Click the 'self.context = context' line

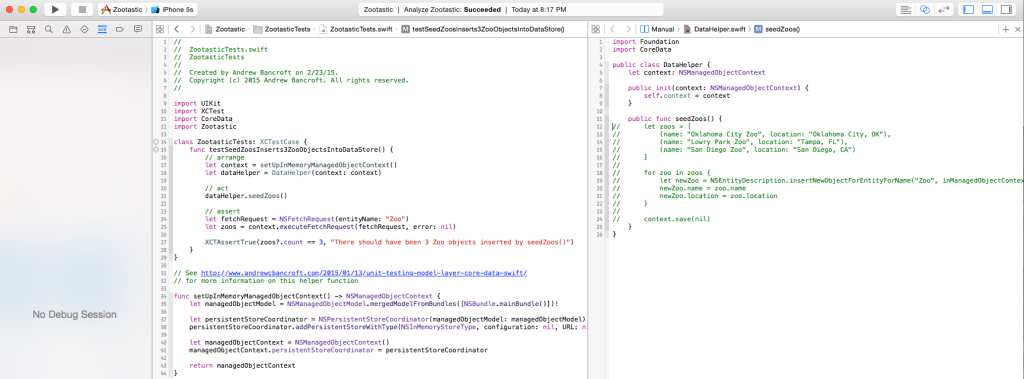click(686, 95)
